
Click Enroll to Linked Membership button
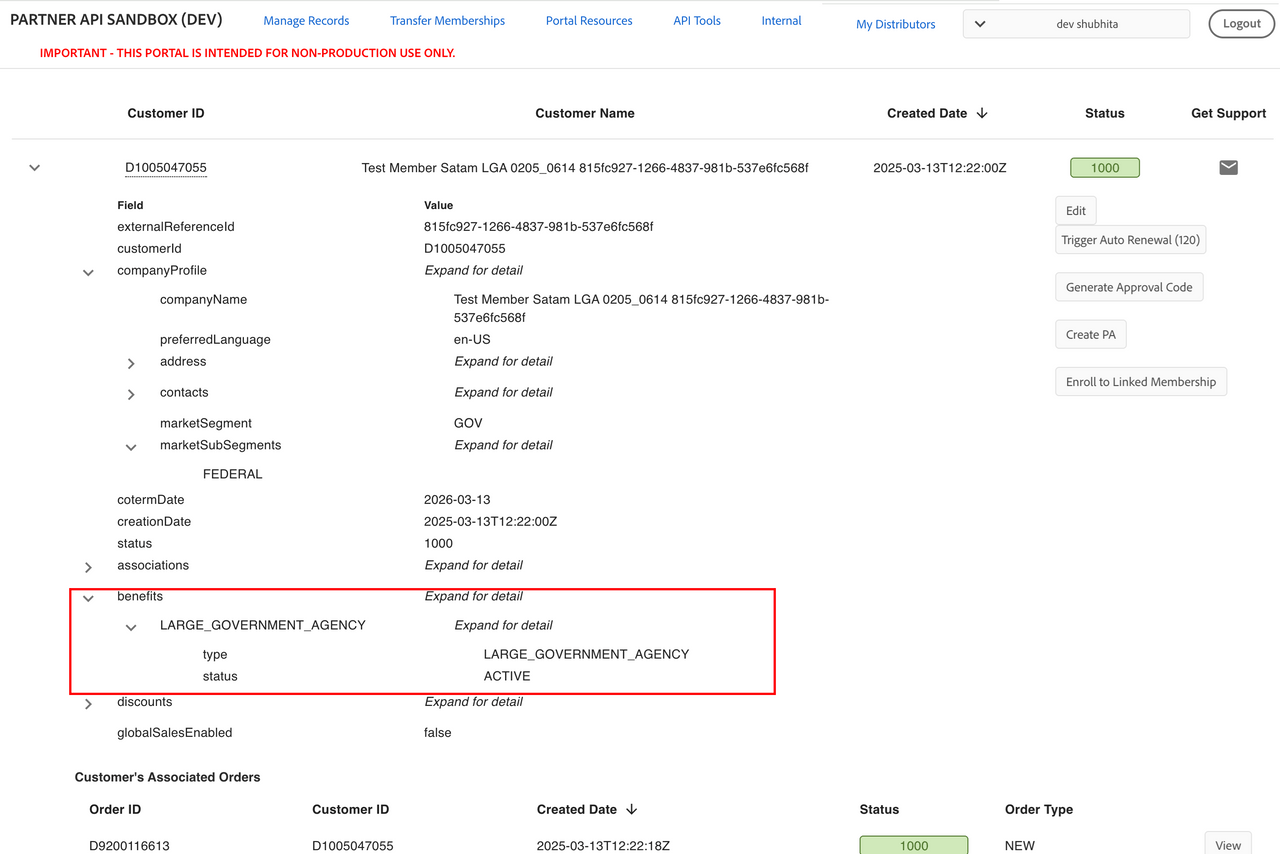1141,382
